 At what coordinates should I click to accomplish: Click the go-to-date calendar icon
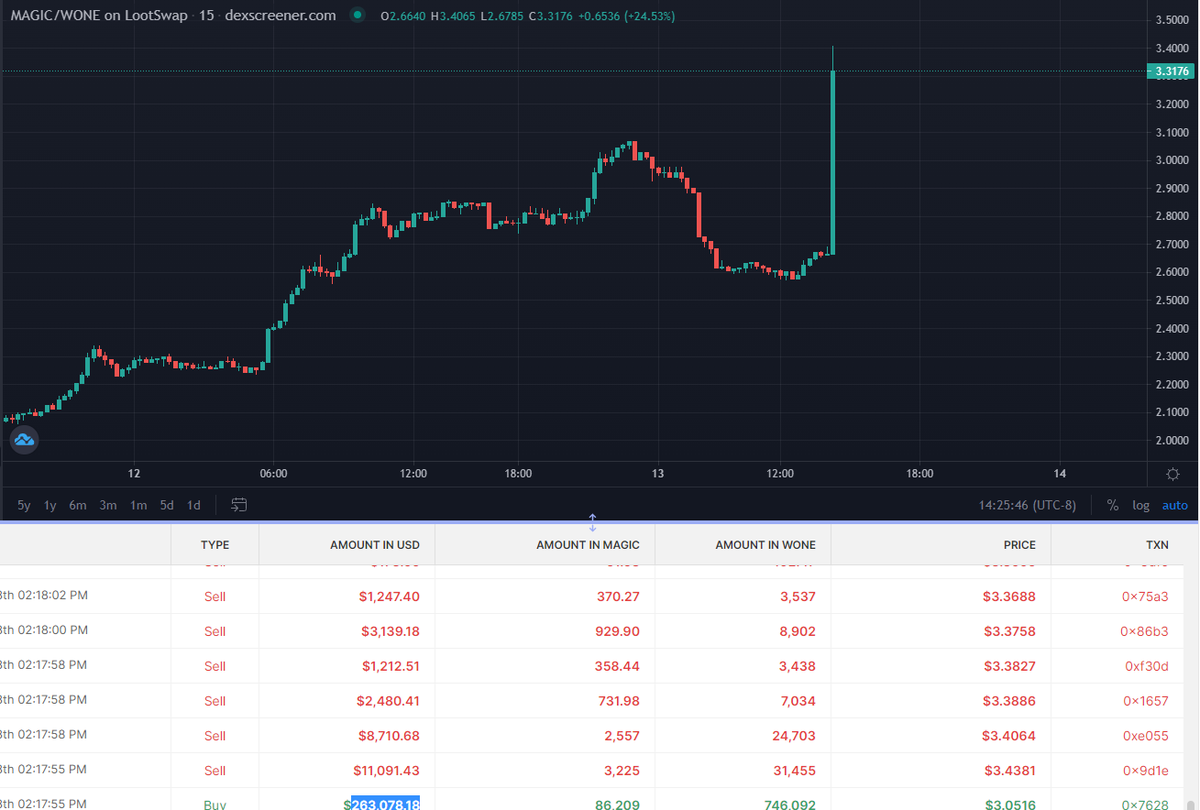tap(239, 505)
